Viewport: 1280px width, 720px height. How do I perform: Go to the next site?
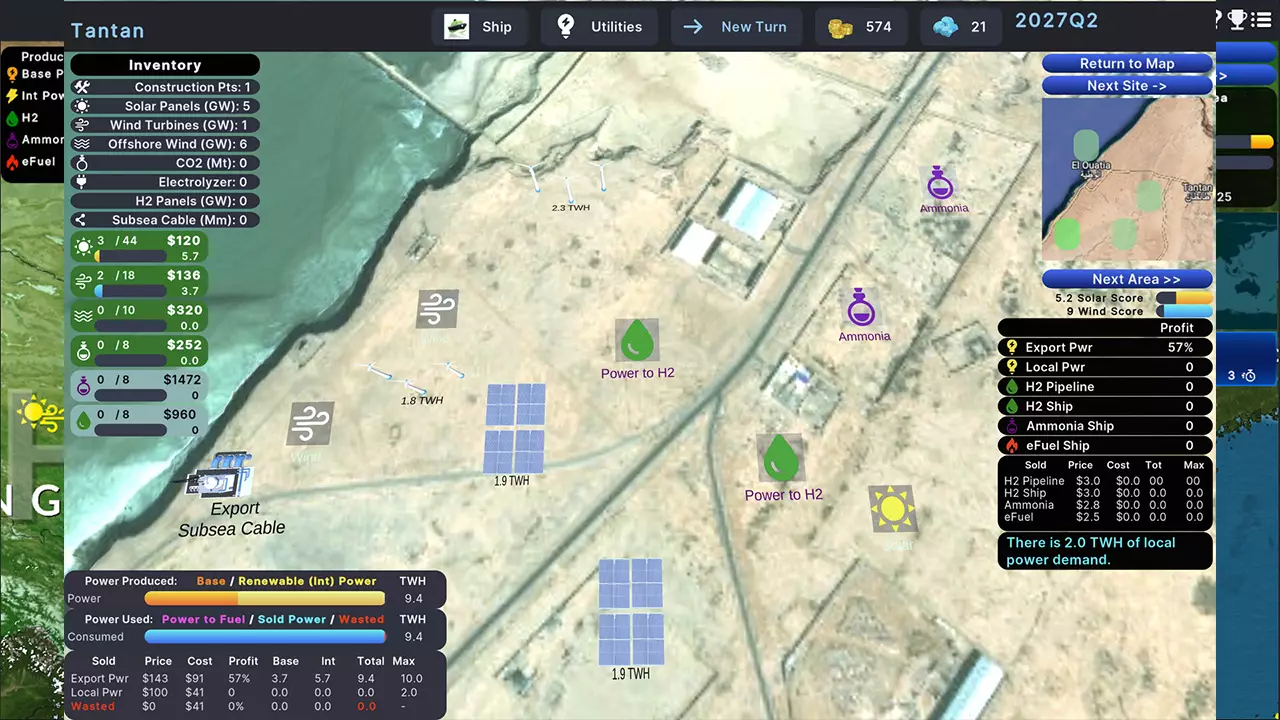1126,86
